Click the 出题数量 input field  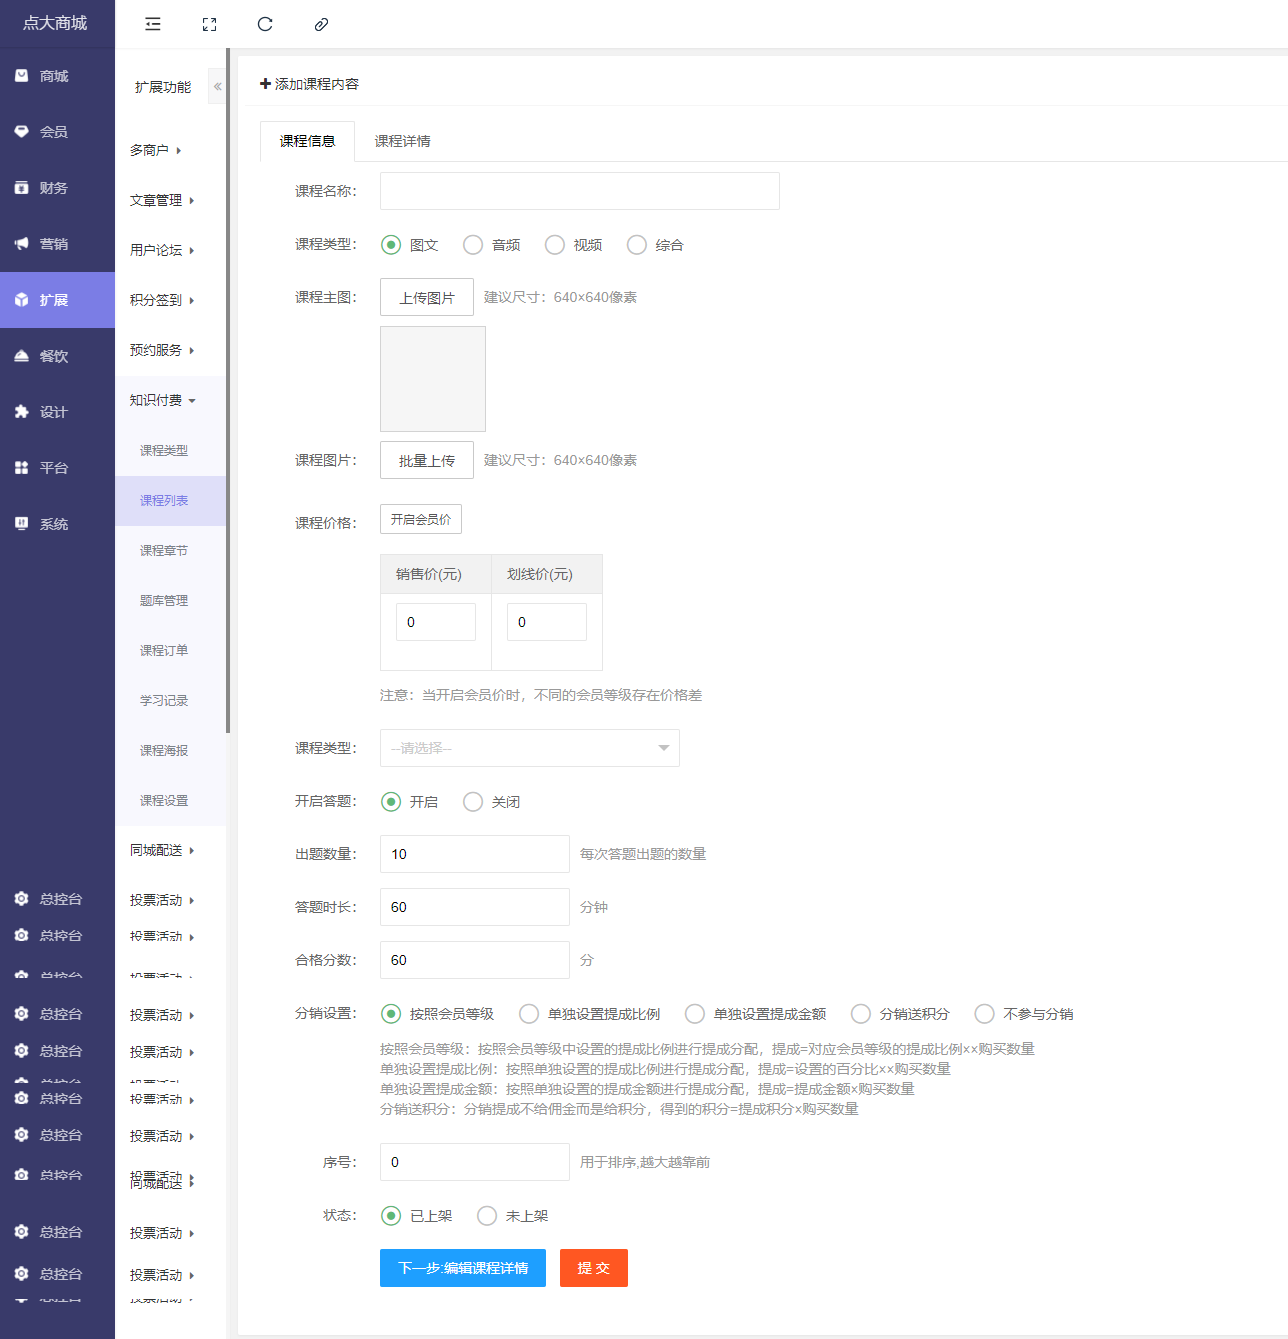point(475,854)
